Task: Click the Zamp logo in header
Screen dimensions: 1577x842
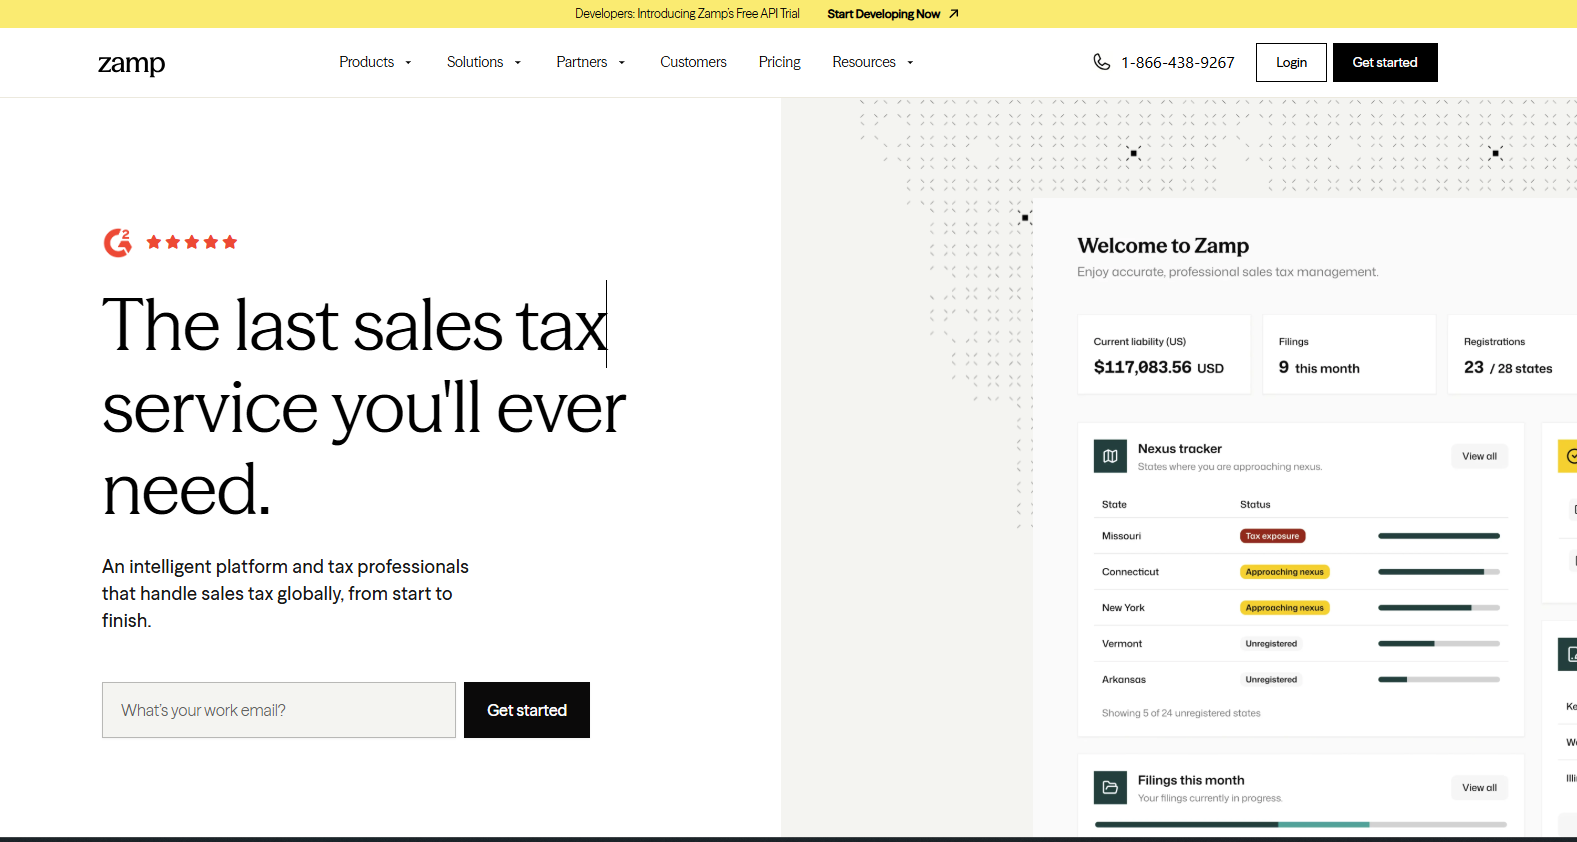Action: (131, 63)
